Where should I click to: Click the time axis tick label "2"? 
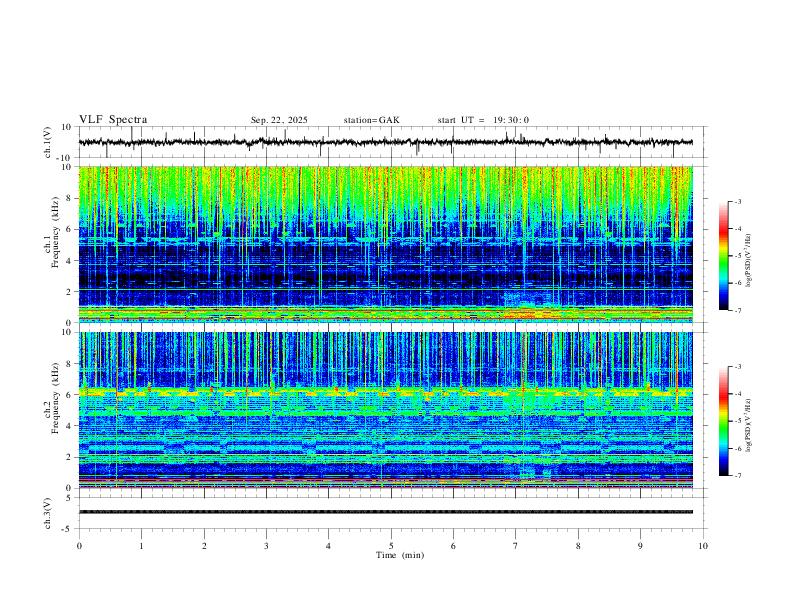pyautogui.click(x=204, y=546)
